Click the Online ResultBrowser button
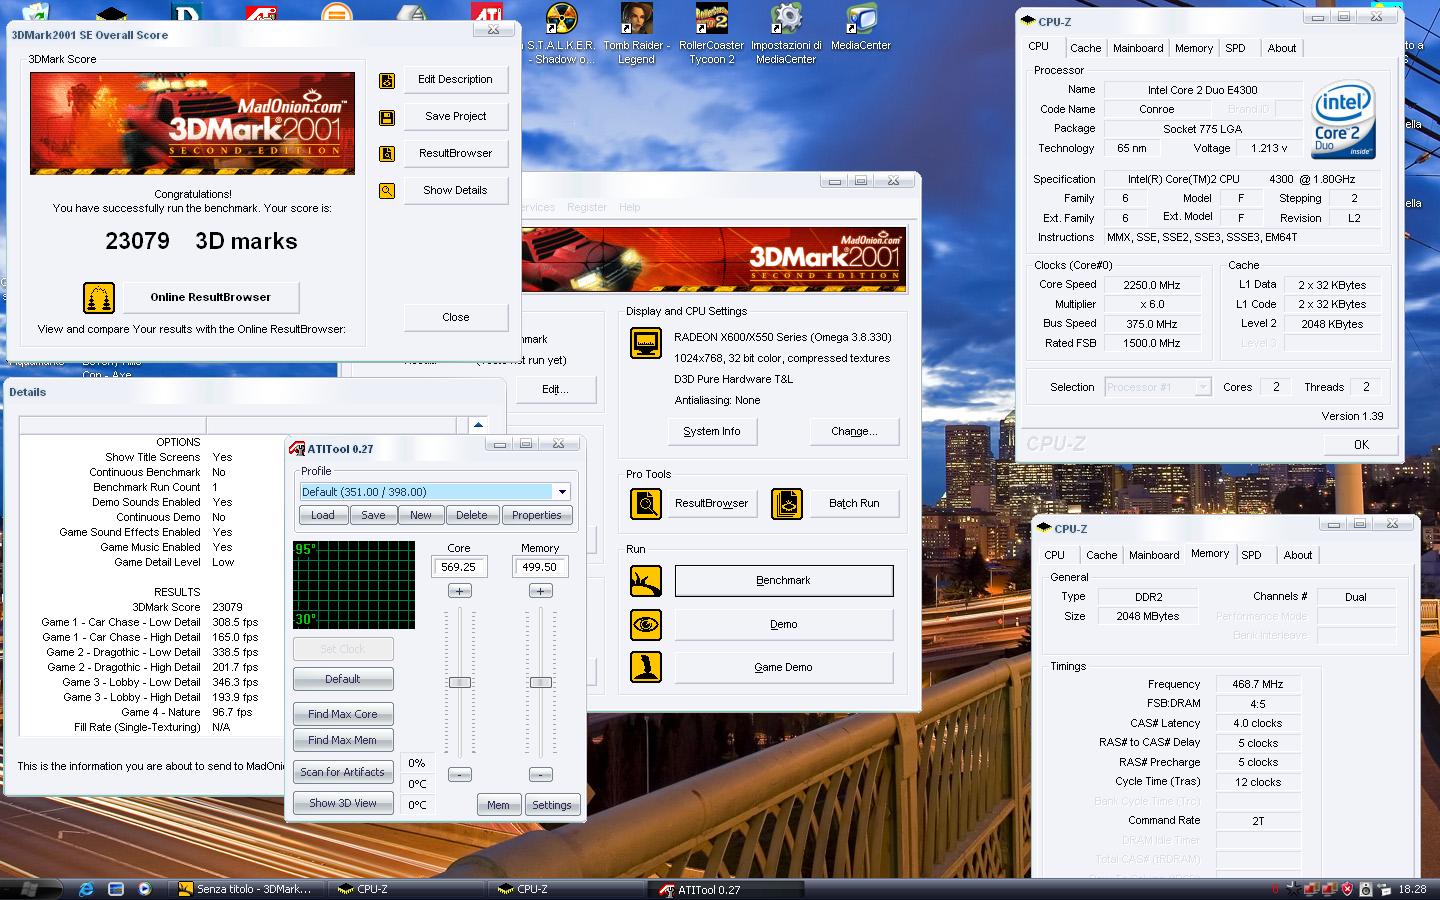The height and width of the screenshot is (900, 1440). [211, 297]
